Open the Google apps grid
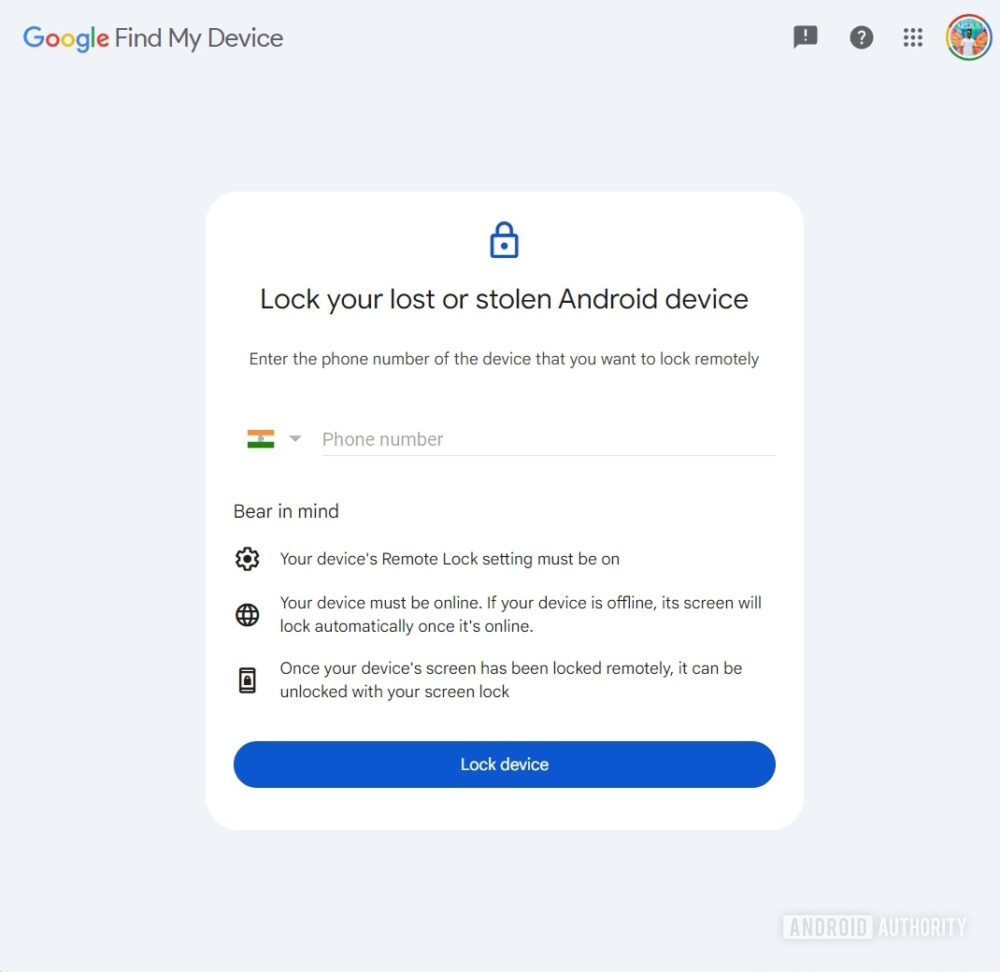The image size is (1000, 972). tap(913, 37)
